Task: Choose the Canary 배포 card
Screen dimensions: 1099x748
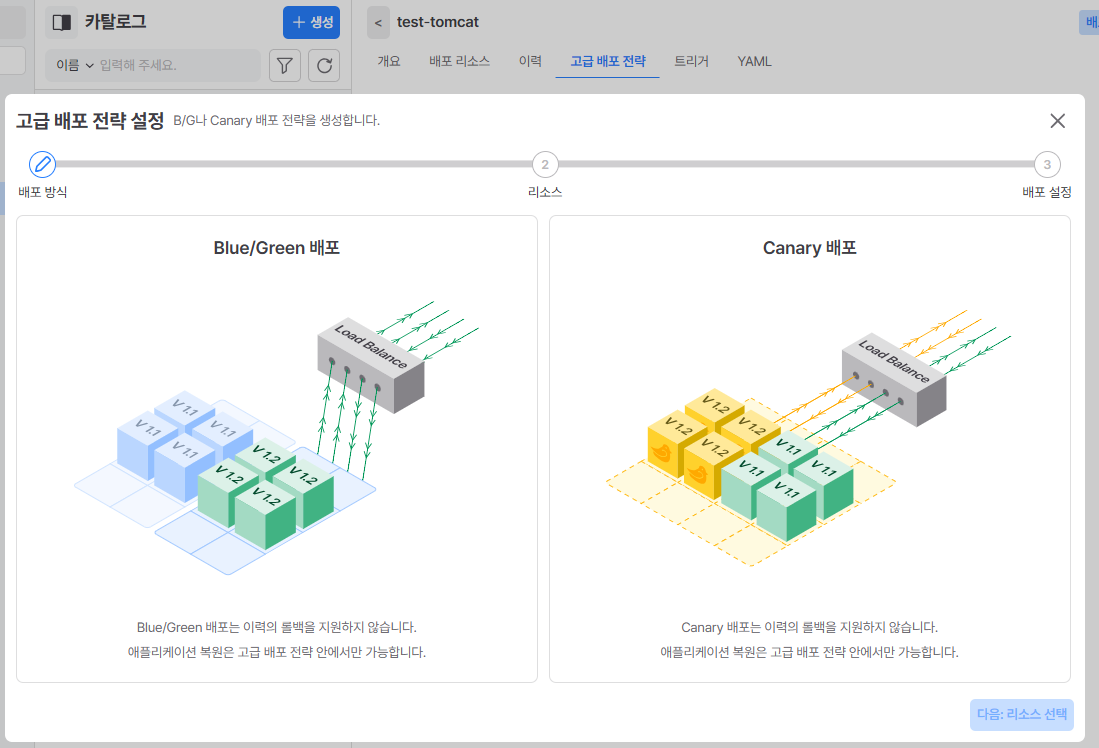Action: coord(810,449)
